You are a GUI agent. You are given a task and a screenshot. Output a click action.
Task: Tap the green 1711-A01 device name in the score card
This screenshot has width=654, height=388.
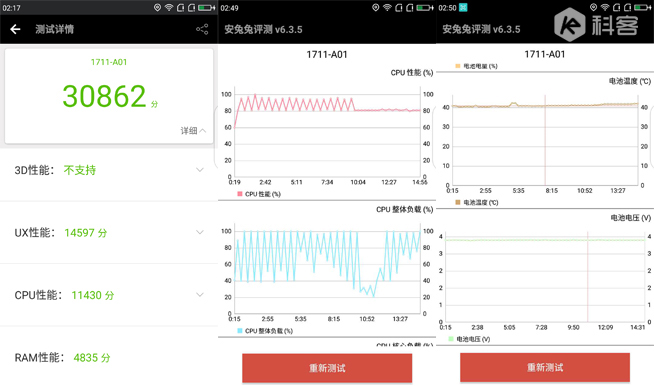click(x=109, y=62)
